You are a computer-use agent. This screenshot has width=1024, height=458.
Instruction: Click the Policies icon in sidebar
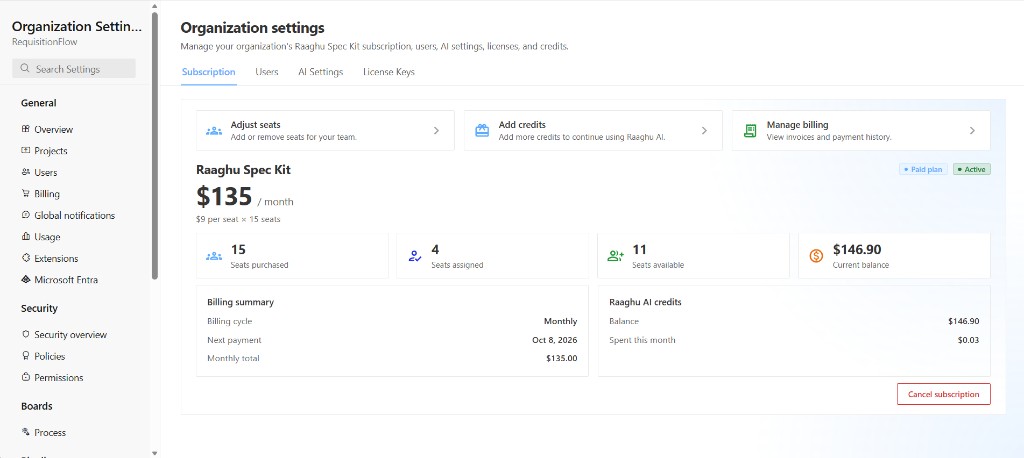(x=25, y=355)
